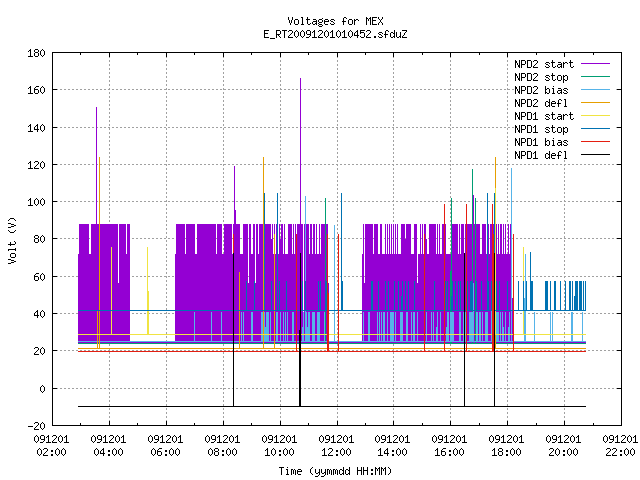
Task: Click the Volt (V) y-axis label
Action: point(12,241)
